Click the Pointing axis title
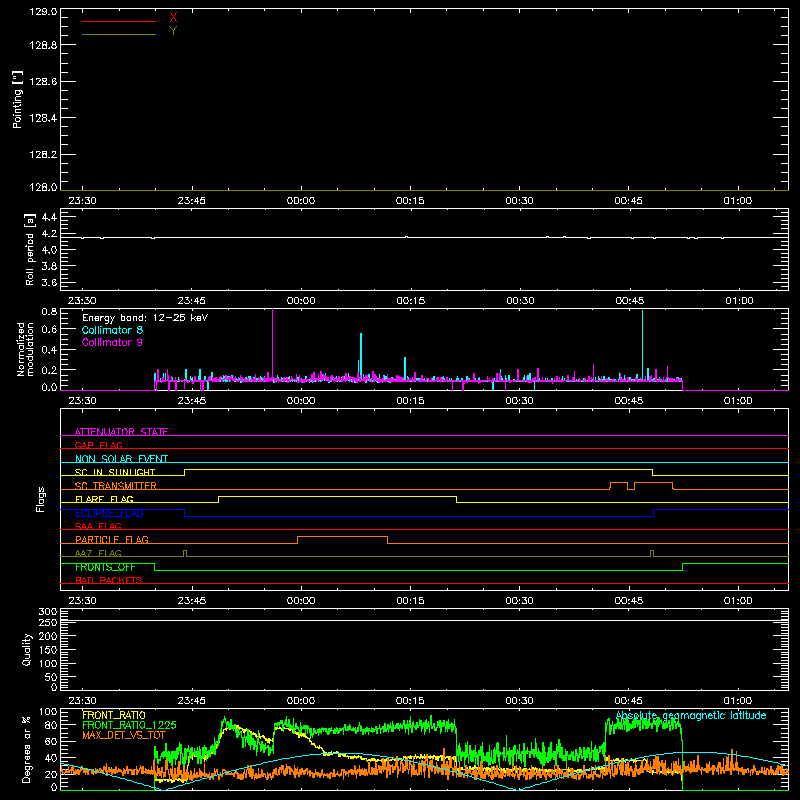Screen dimensions: 800x800 (x=17, y=99)
